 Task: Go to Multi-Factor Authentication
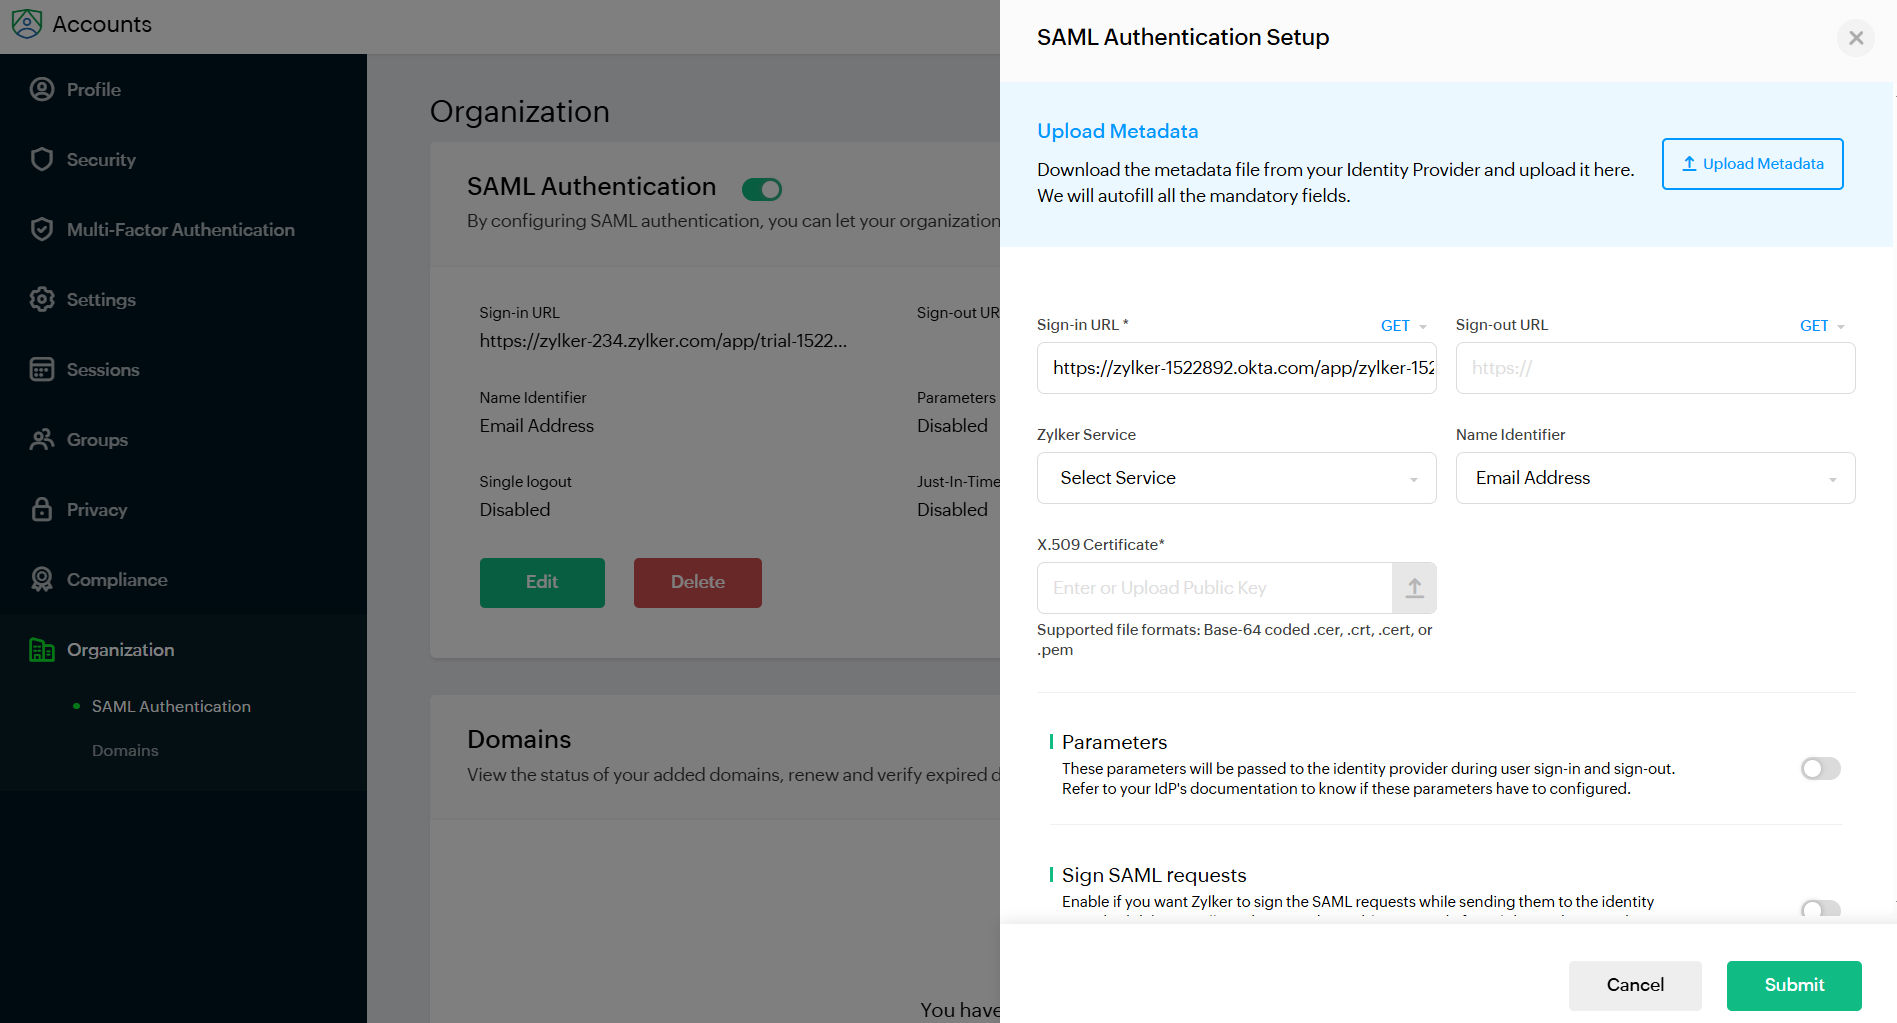point(183,229)
